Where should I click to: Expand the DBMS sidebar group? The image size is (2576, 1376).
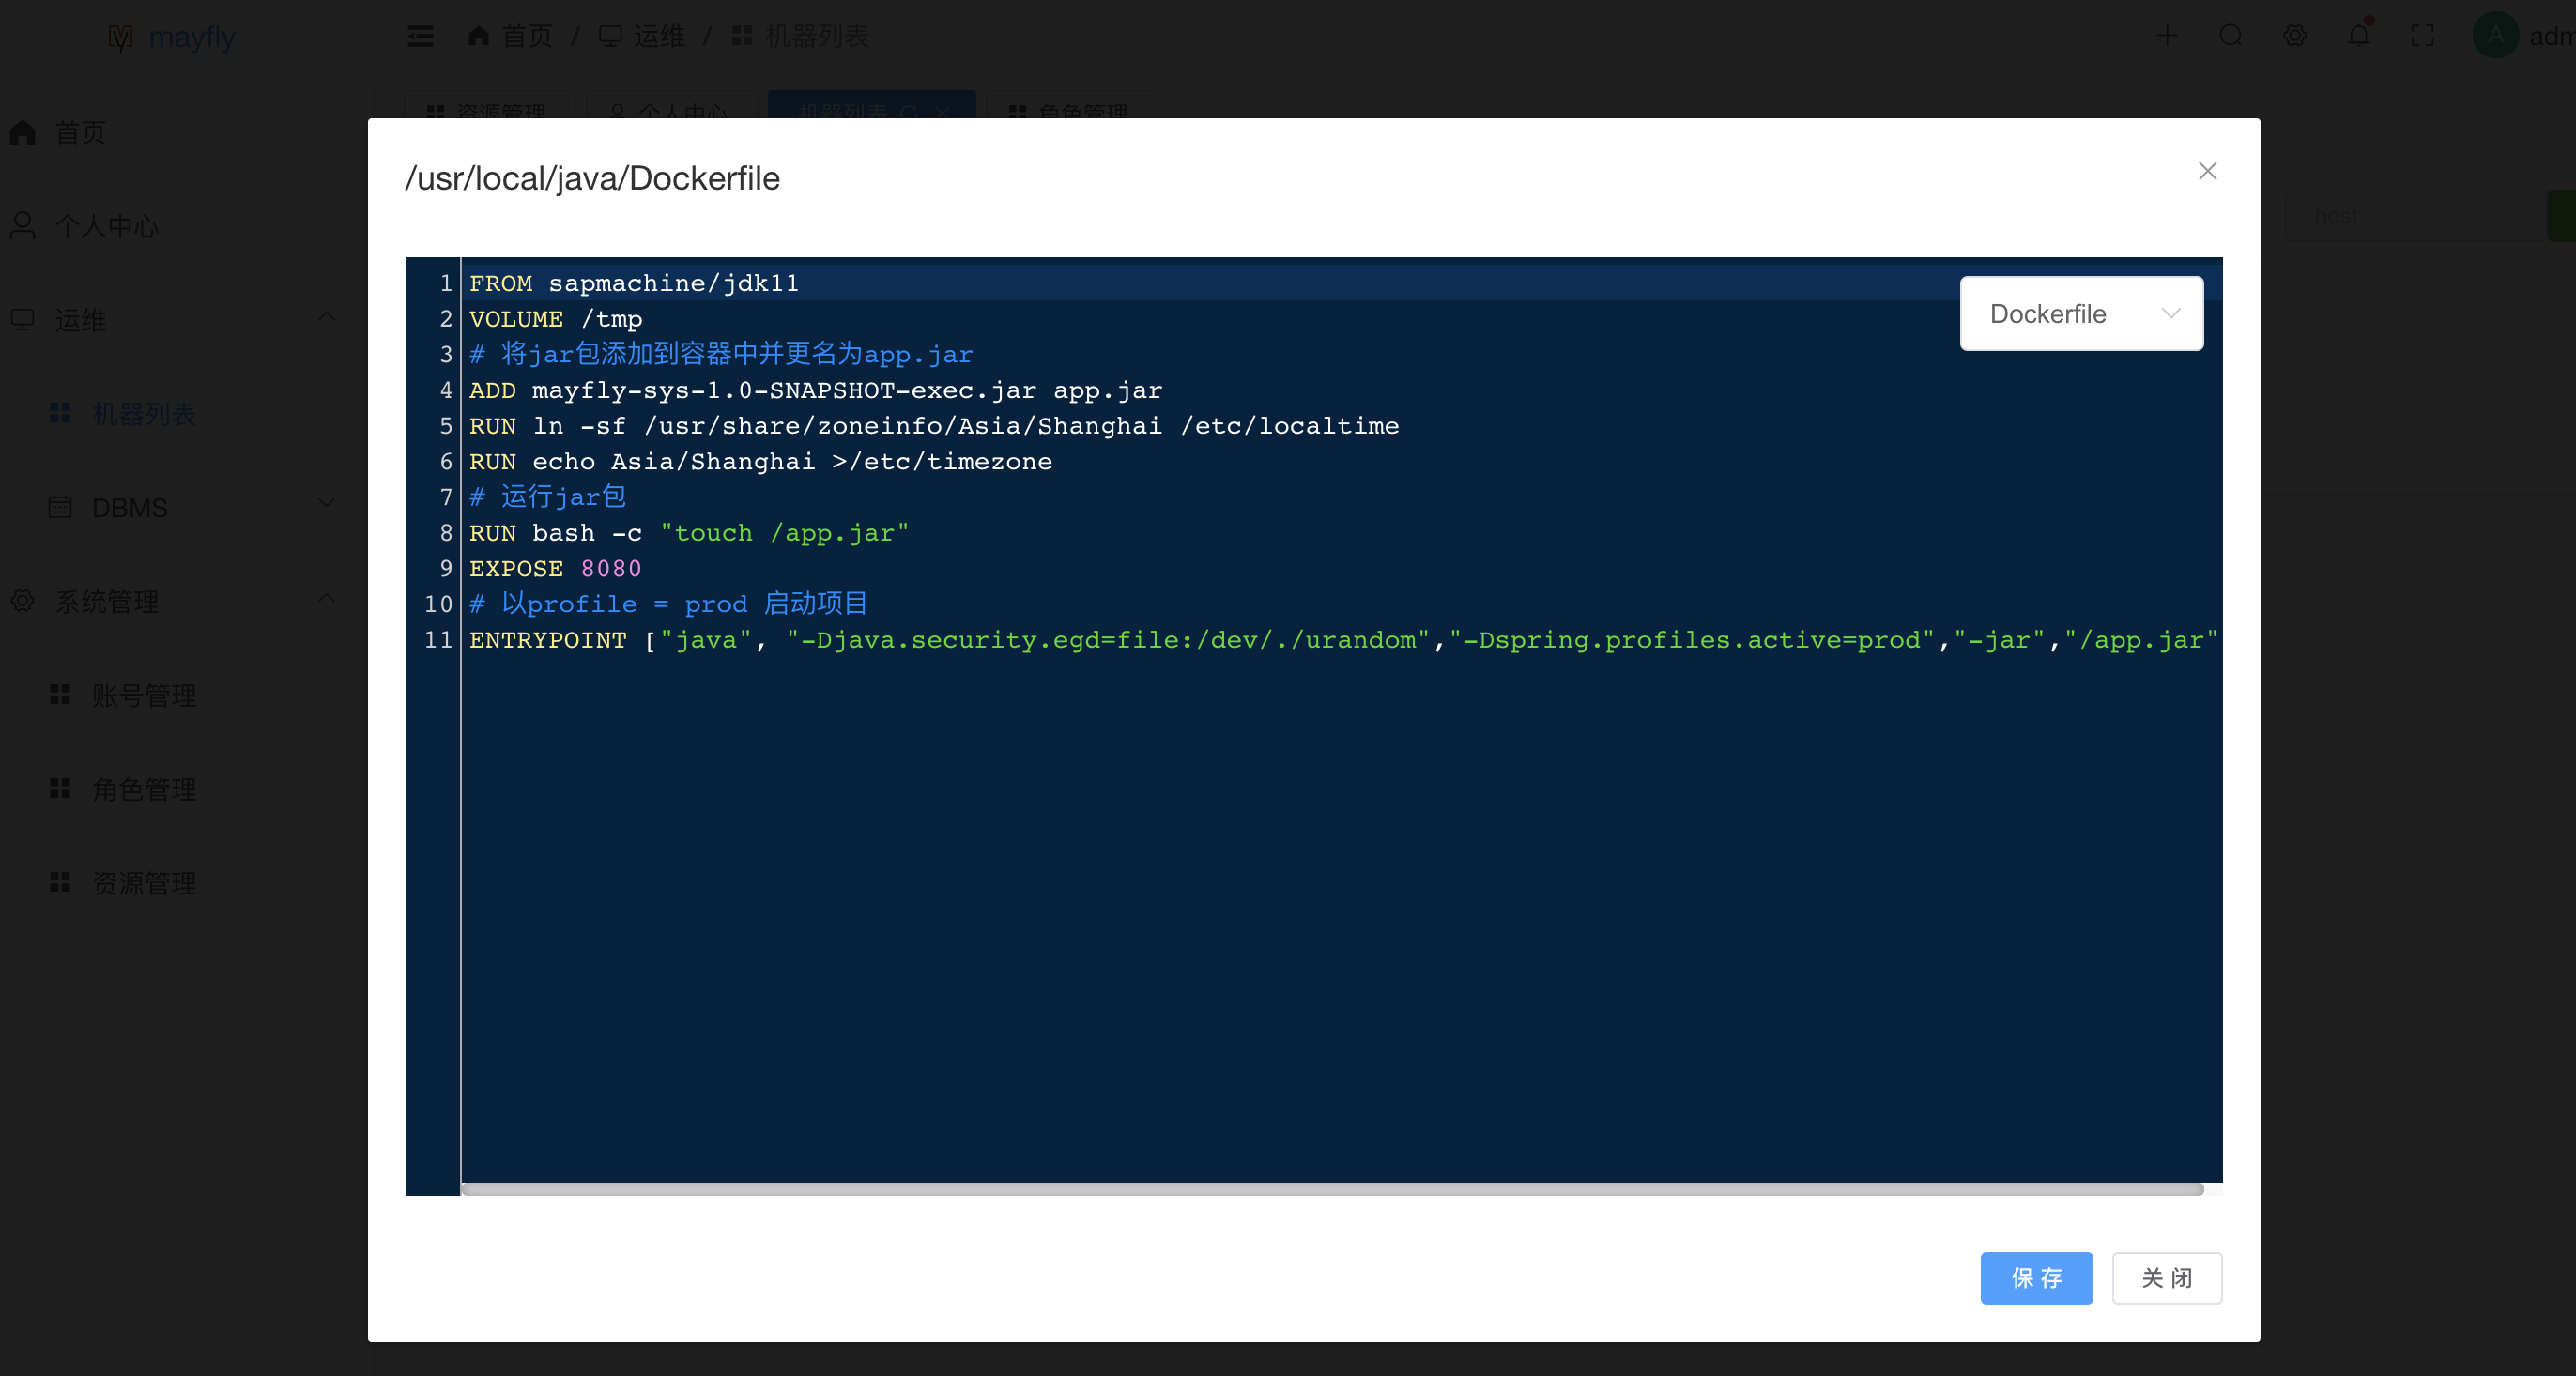click(x=326, y=503)
